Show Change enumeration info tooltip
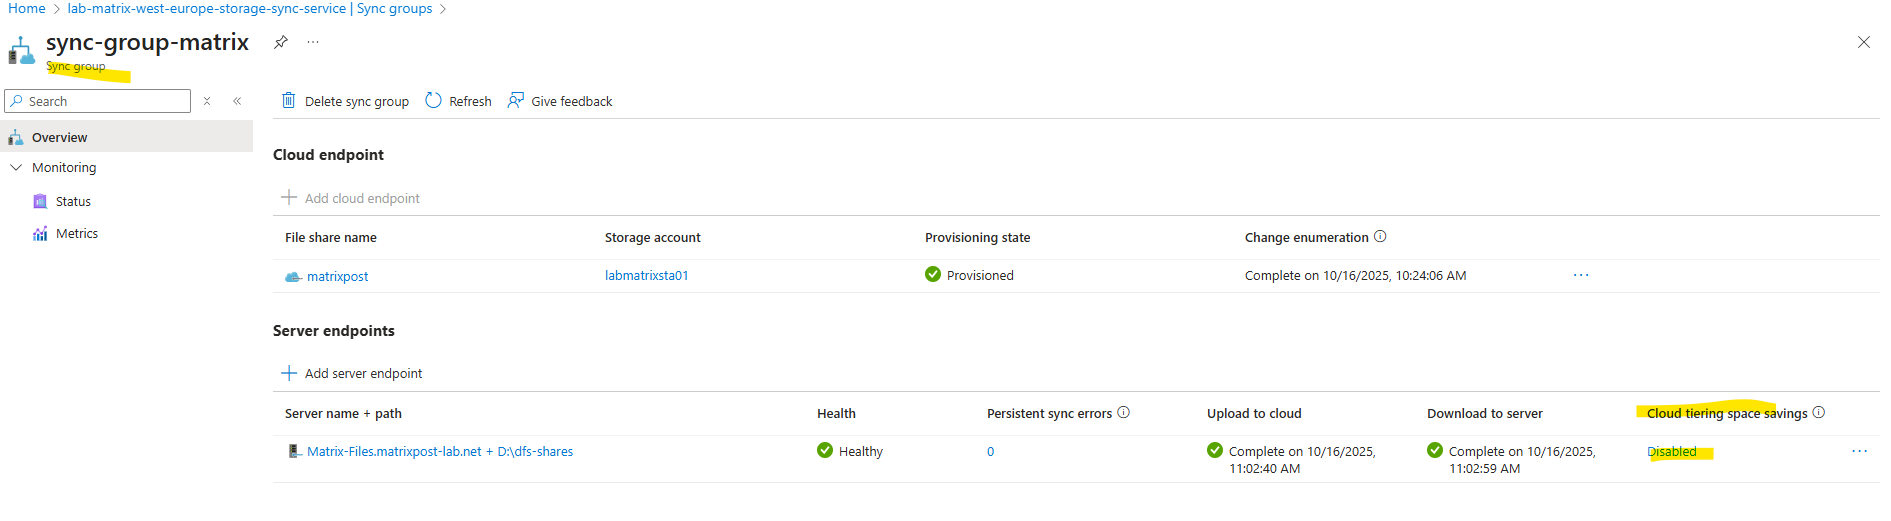This screenshot has width=1891, height=521. coord(1380,237)
